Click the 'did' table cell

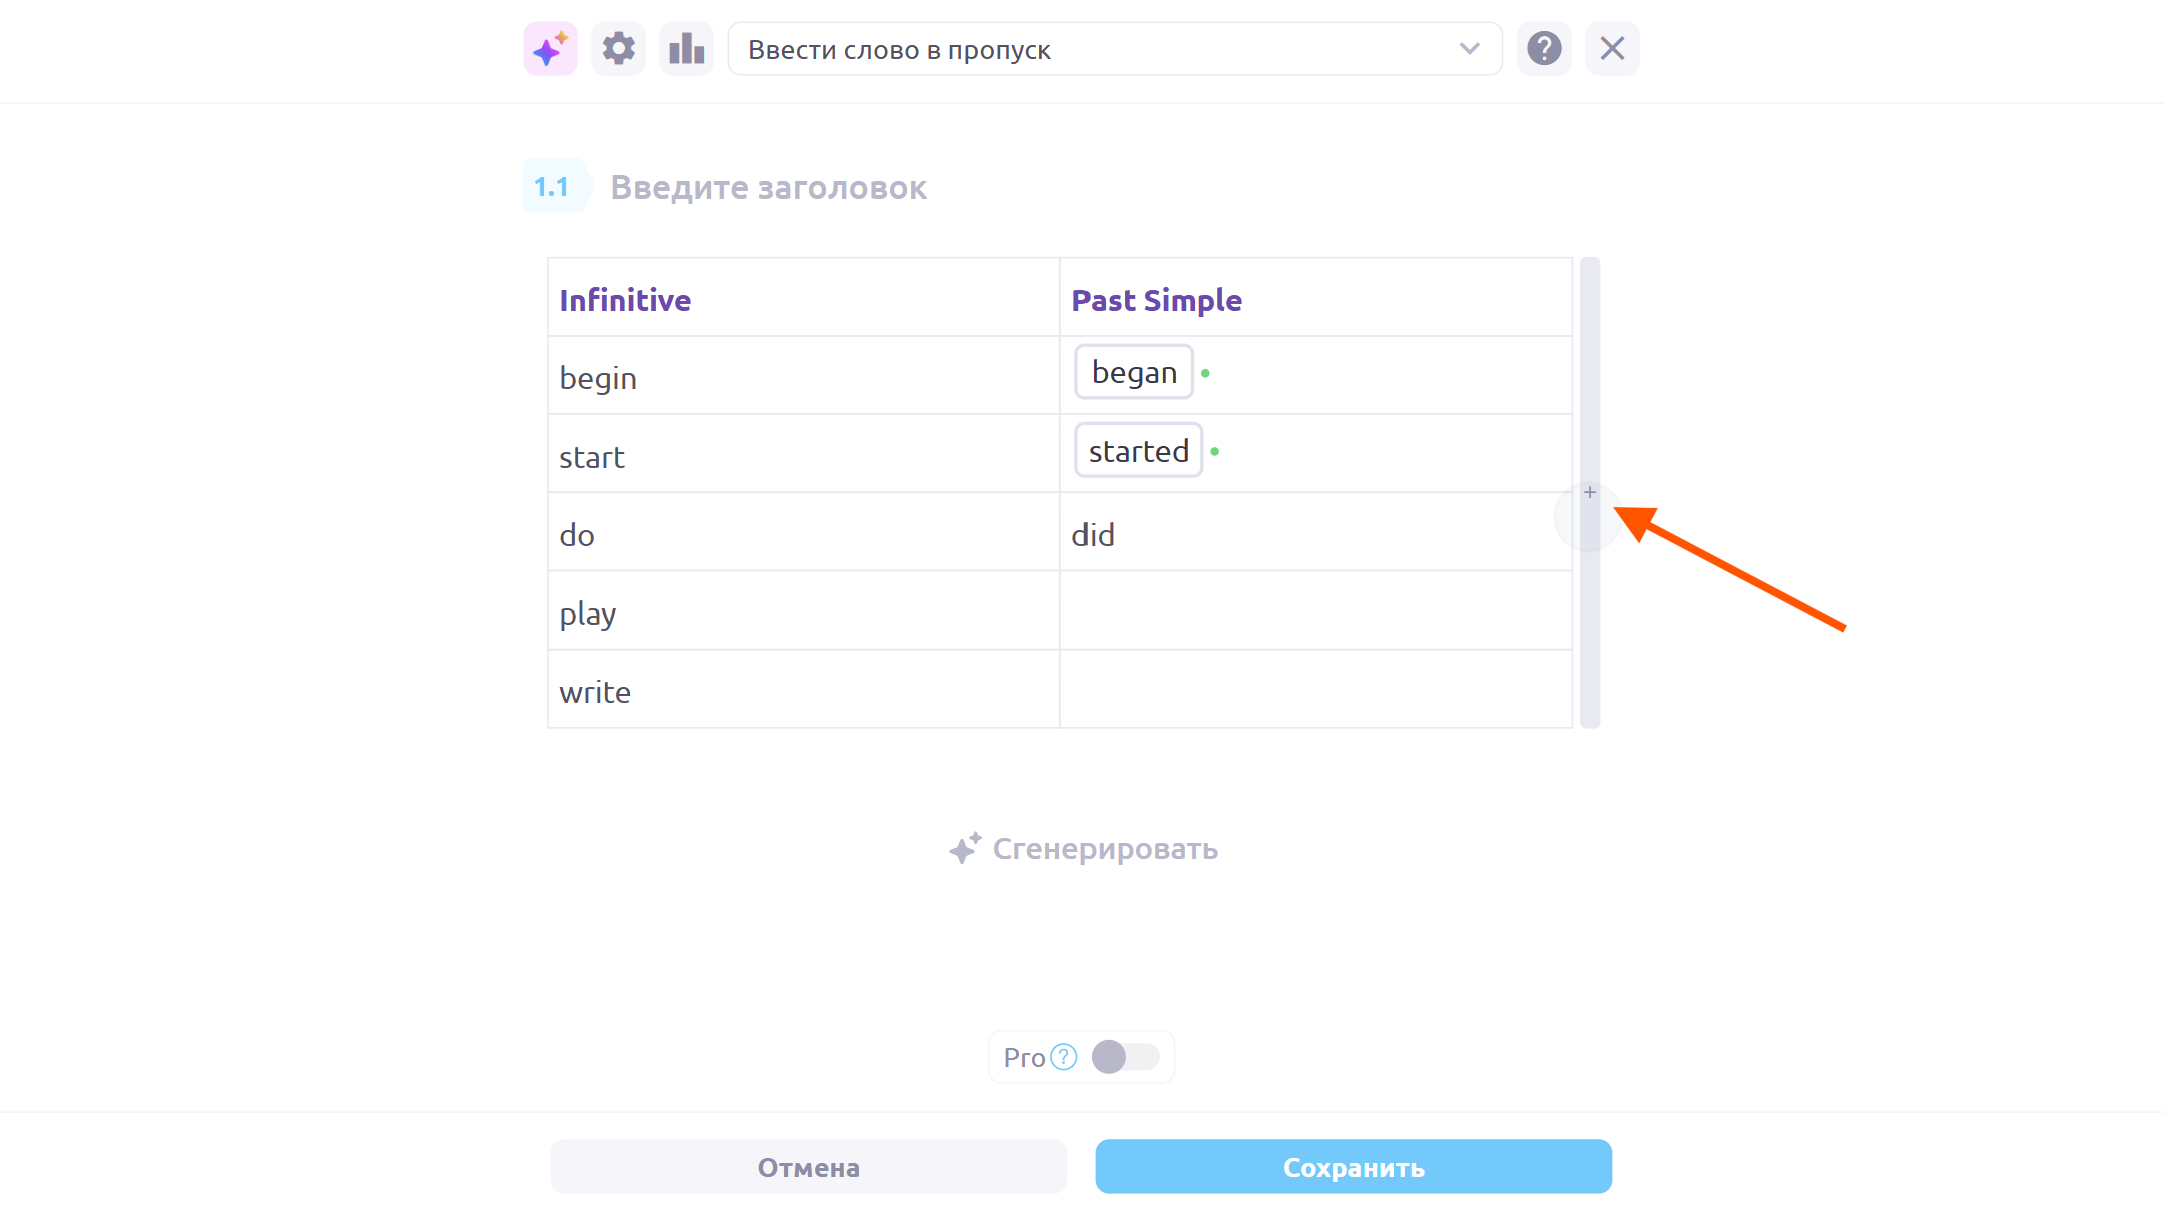point(1314,535)
